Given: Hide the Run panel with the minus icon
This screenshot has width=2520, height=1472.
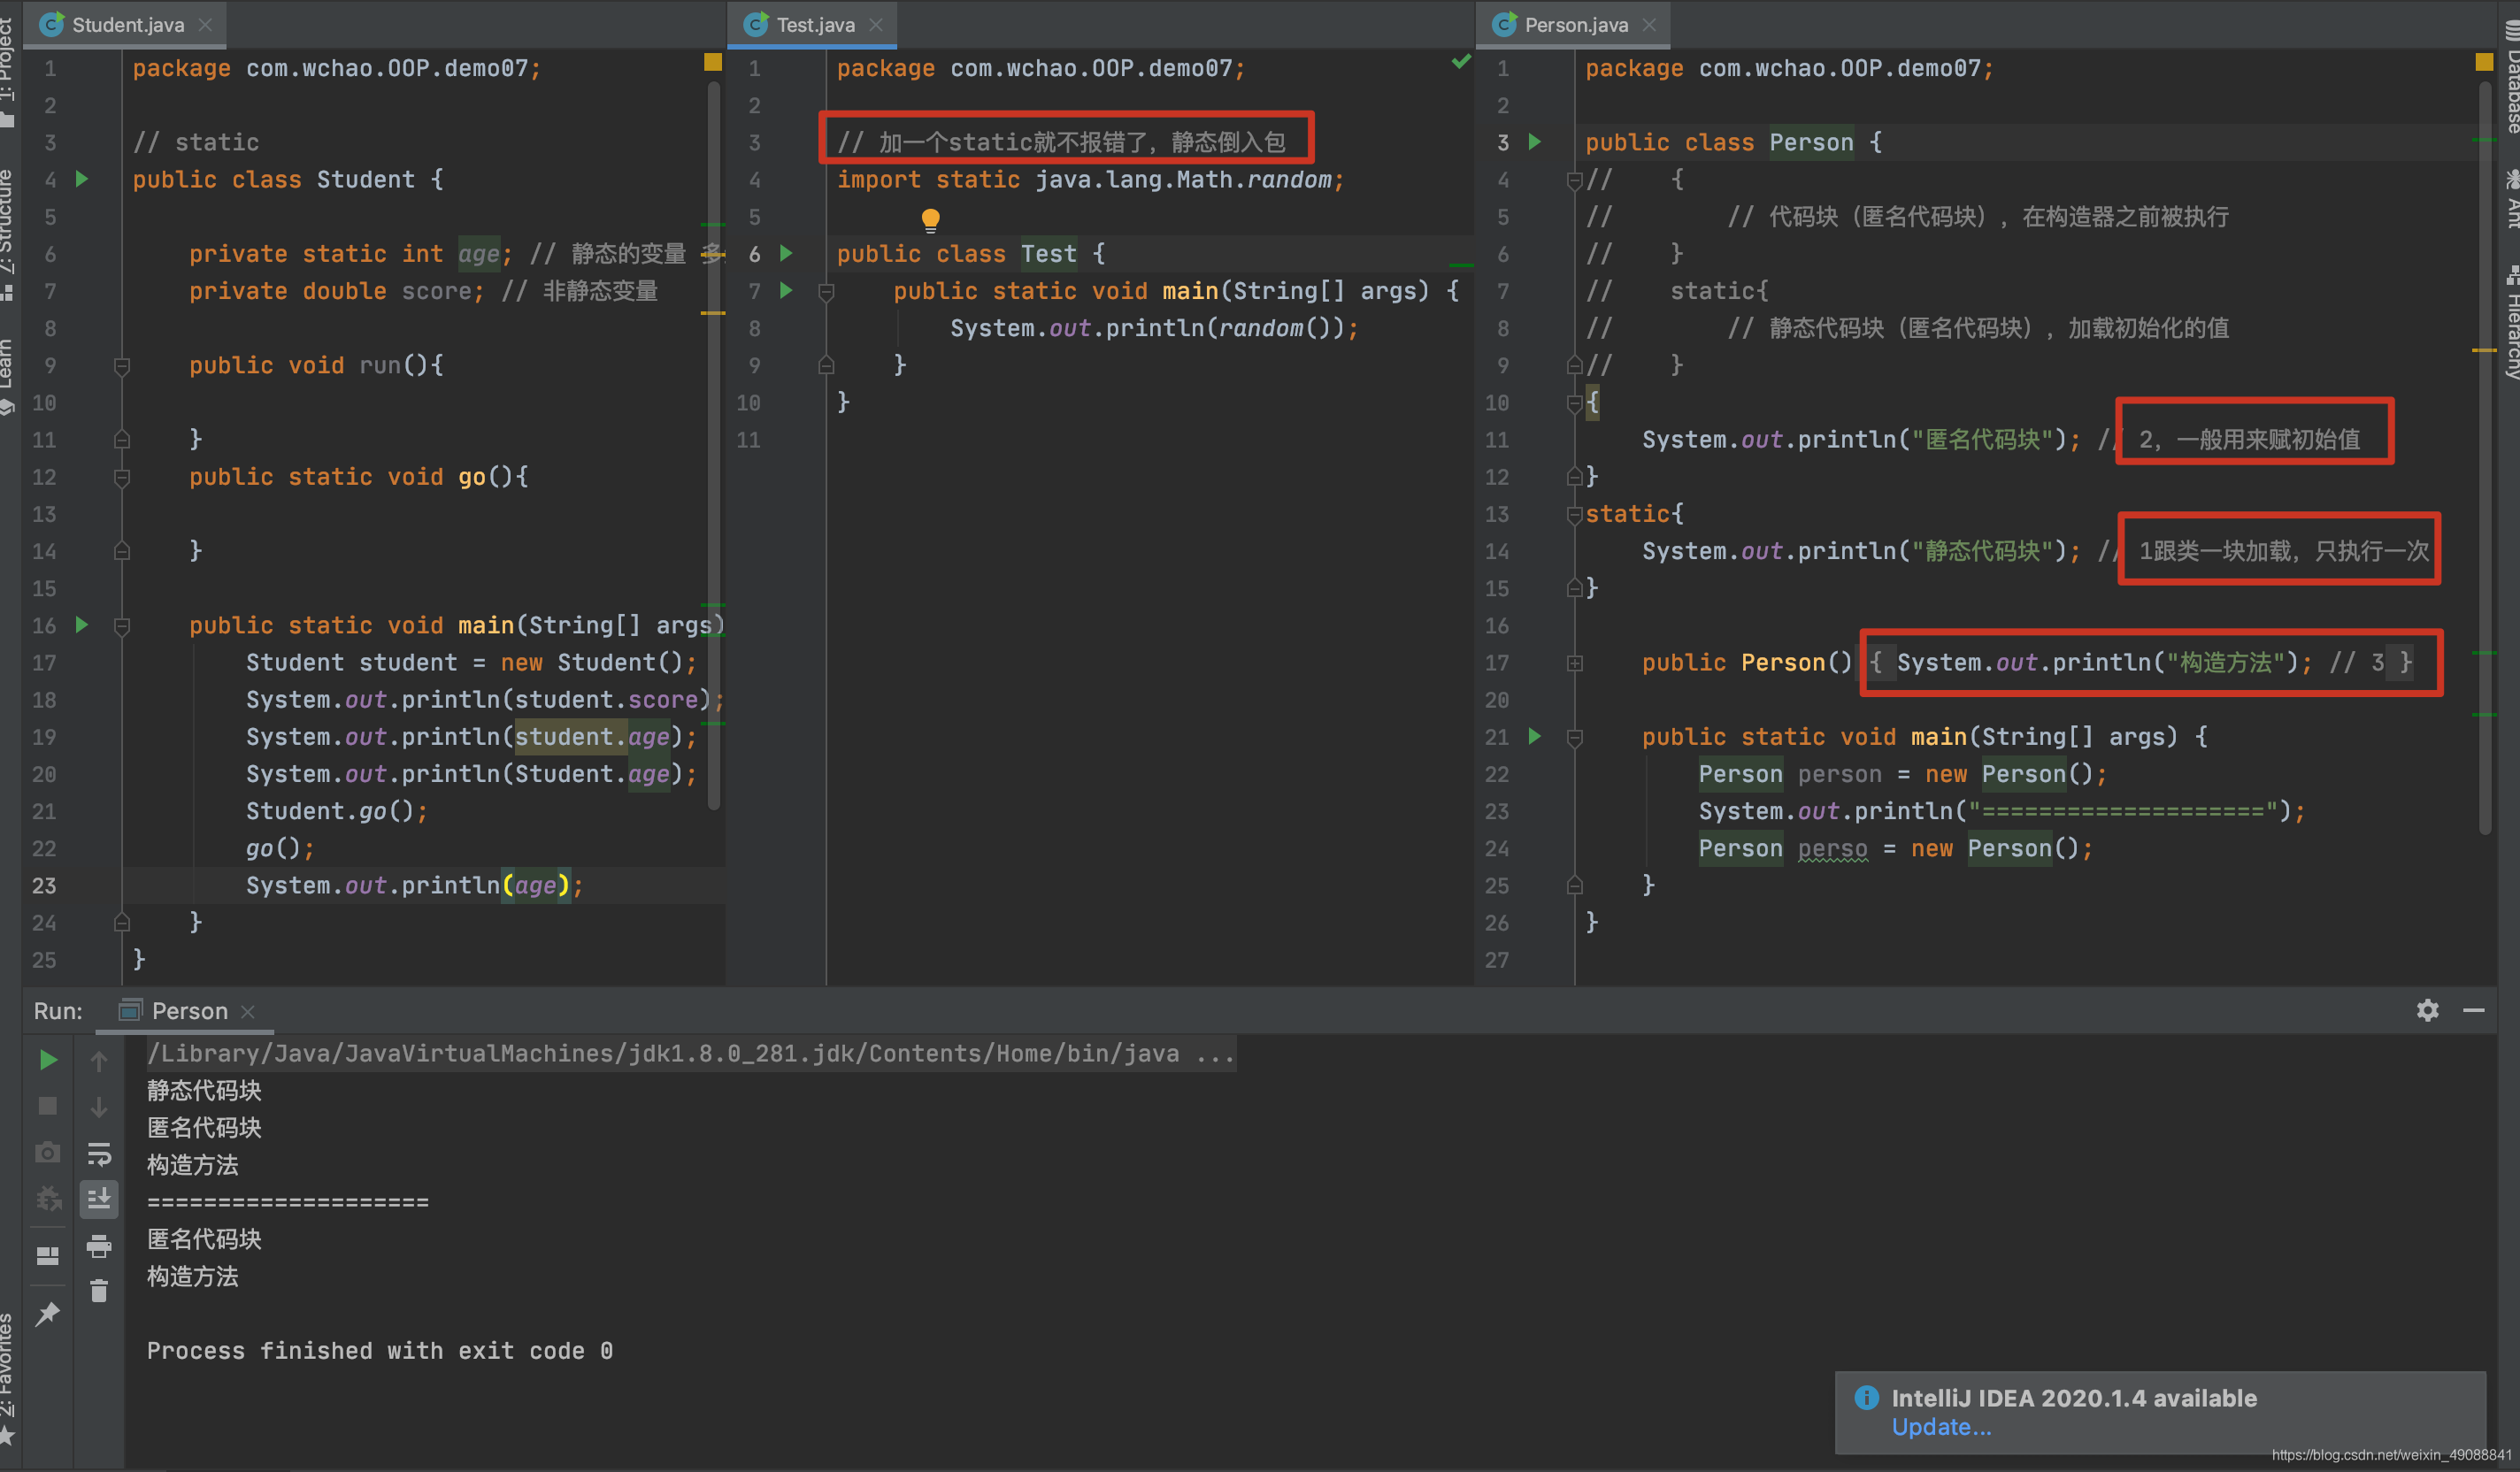Looking at the screenshot, I should point(2474,1010).
